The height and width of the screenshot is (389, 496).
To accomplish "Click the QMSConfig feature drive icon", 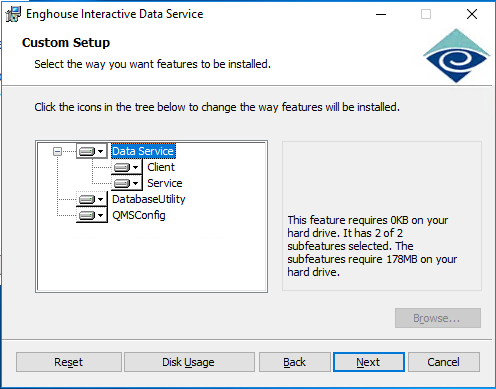I will click(87, 215).
